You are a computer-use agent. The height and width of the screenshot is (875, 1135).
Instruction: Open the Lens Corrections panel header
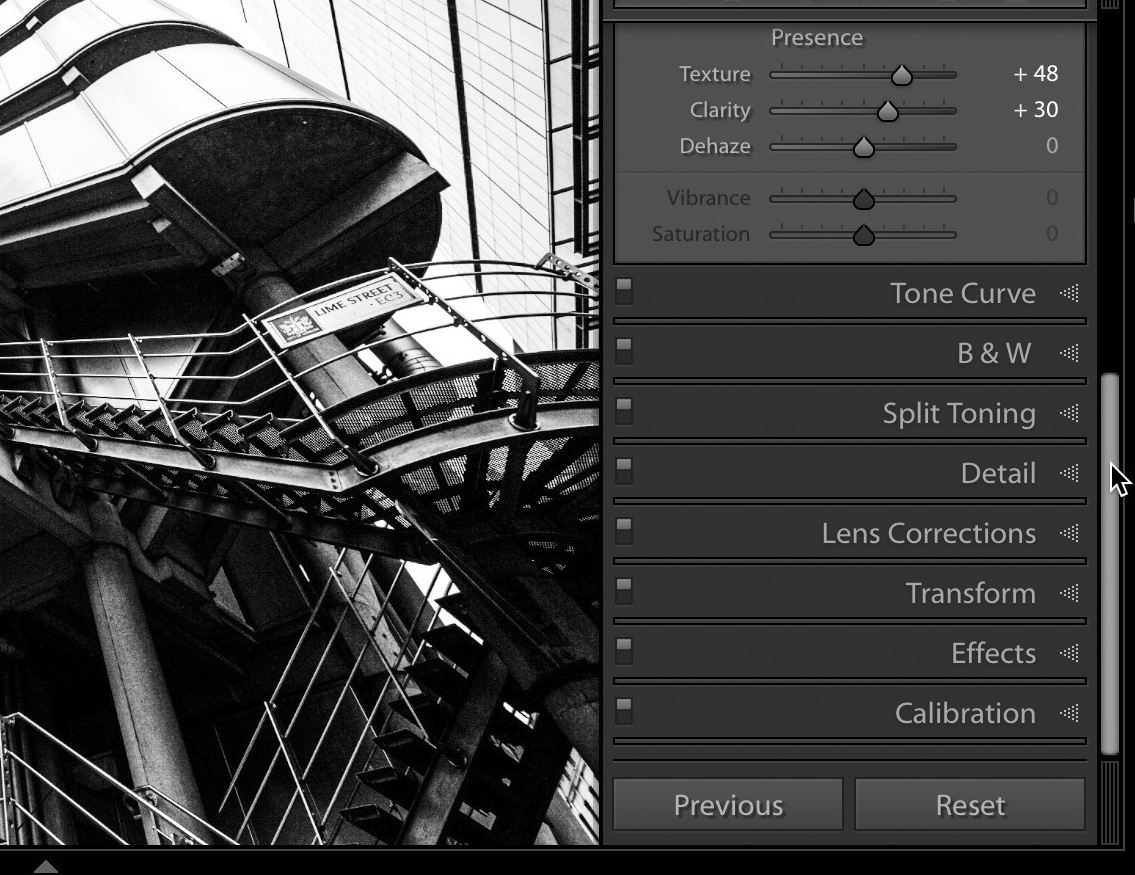click(x=850, y=533)
